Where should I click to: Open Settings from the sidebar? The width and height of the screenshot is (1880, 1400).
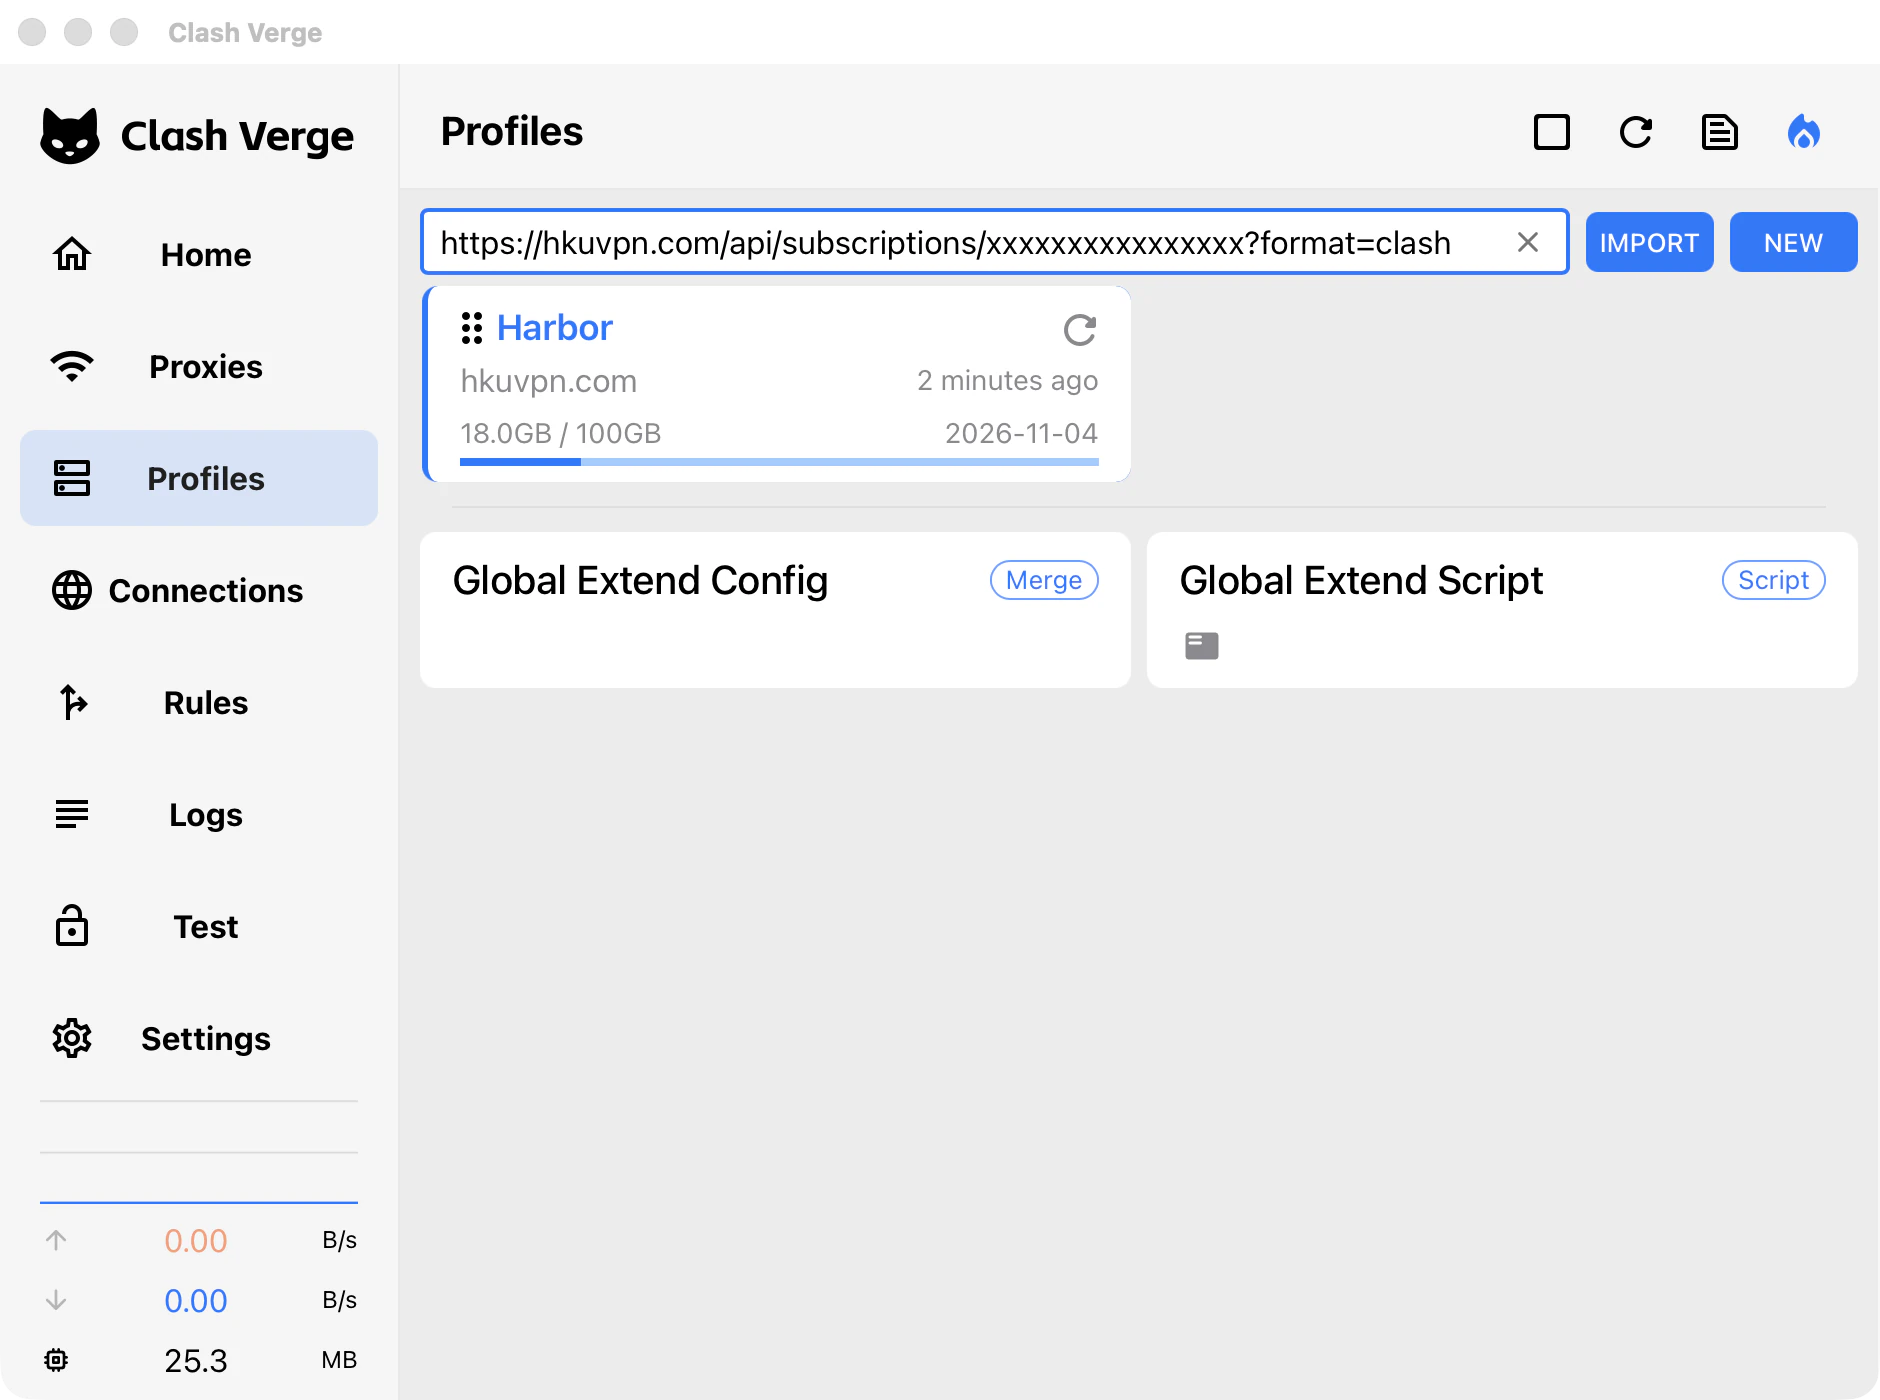[x=199, y=1039]
